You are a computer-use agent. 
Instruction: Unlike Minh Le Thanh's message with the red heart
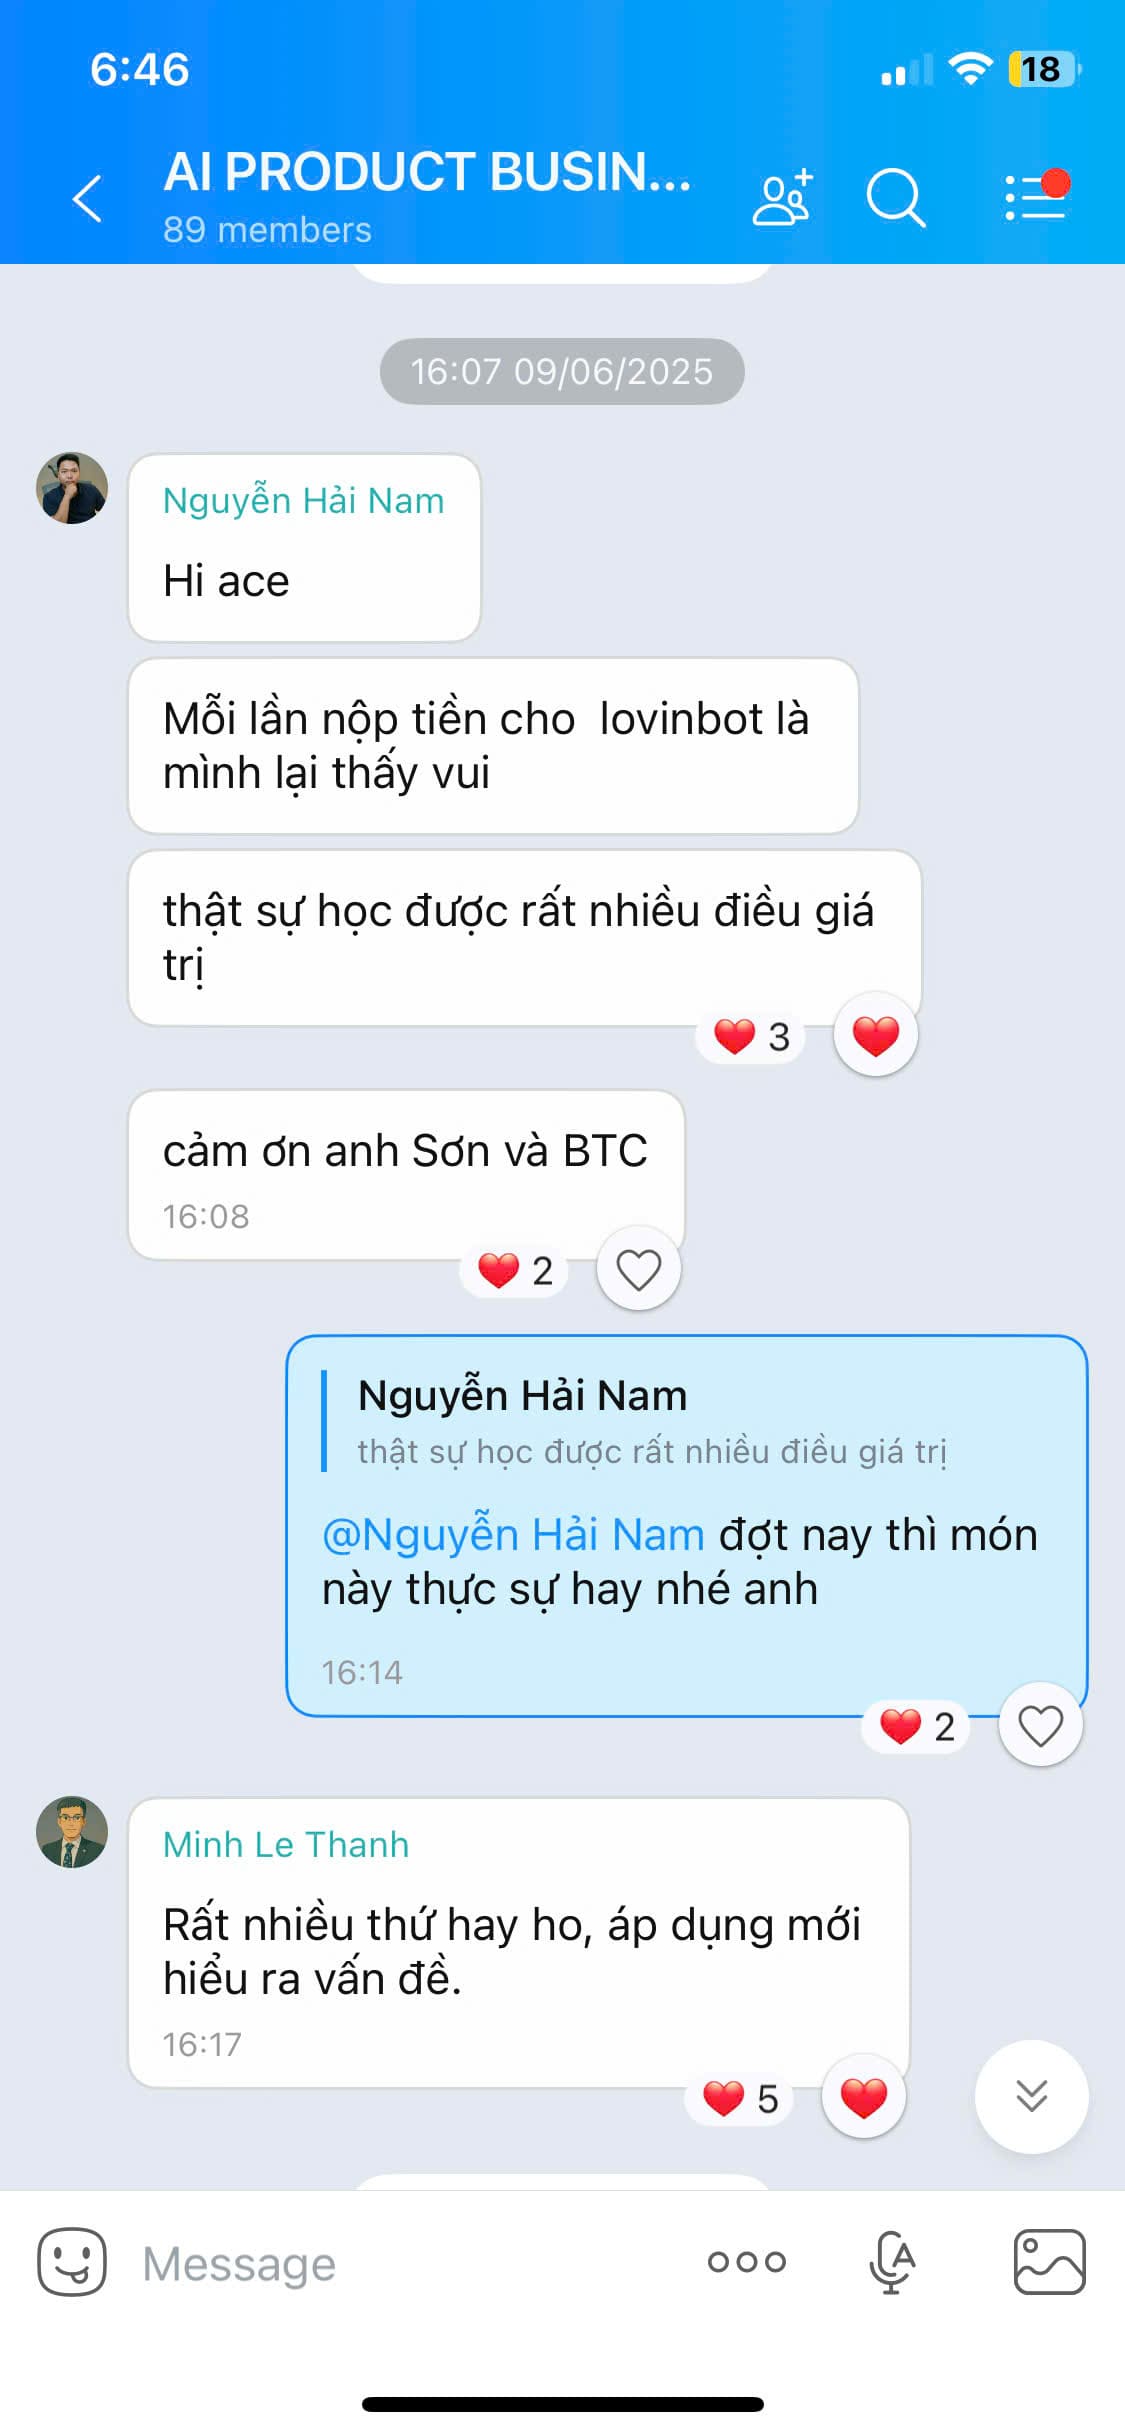[x=864, y=2097]
